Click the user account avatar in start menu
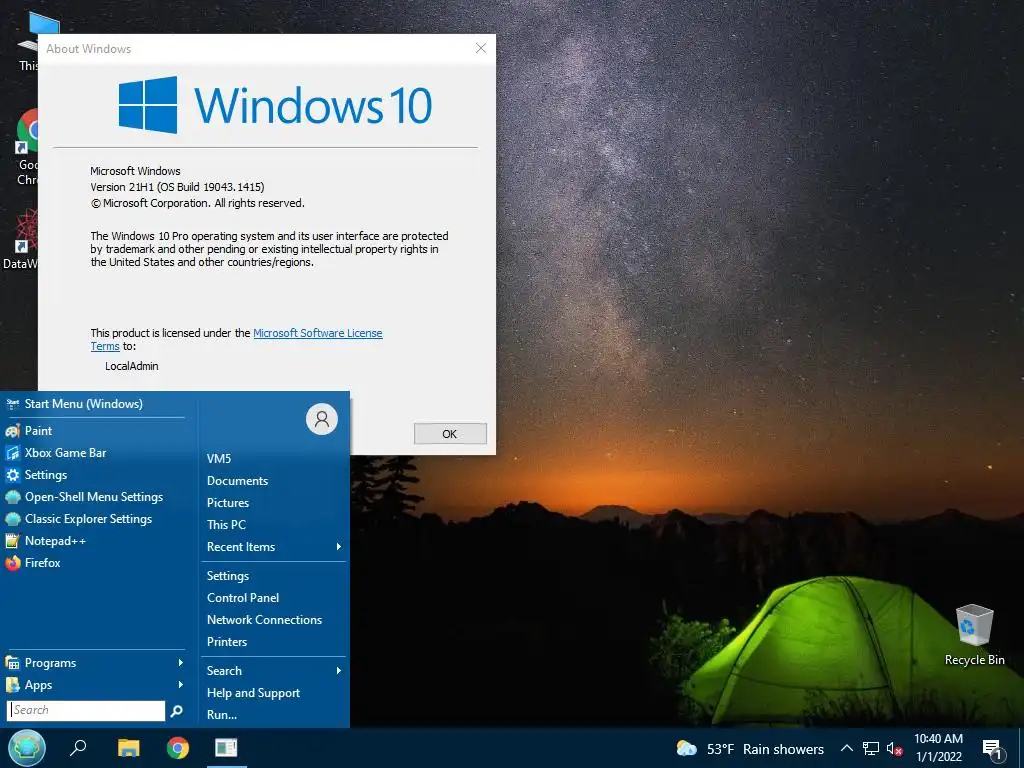 coord(322,419)
